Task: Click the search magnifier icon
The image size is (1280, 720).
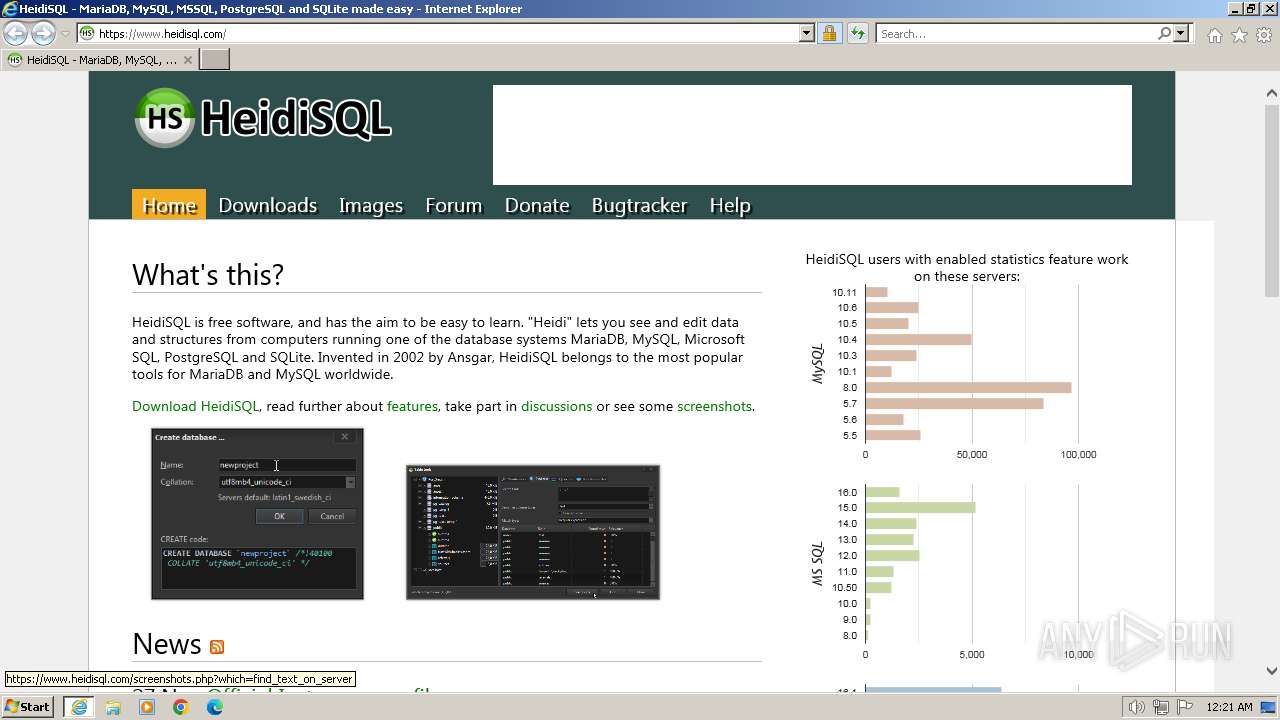Action: pos(1164,33)
